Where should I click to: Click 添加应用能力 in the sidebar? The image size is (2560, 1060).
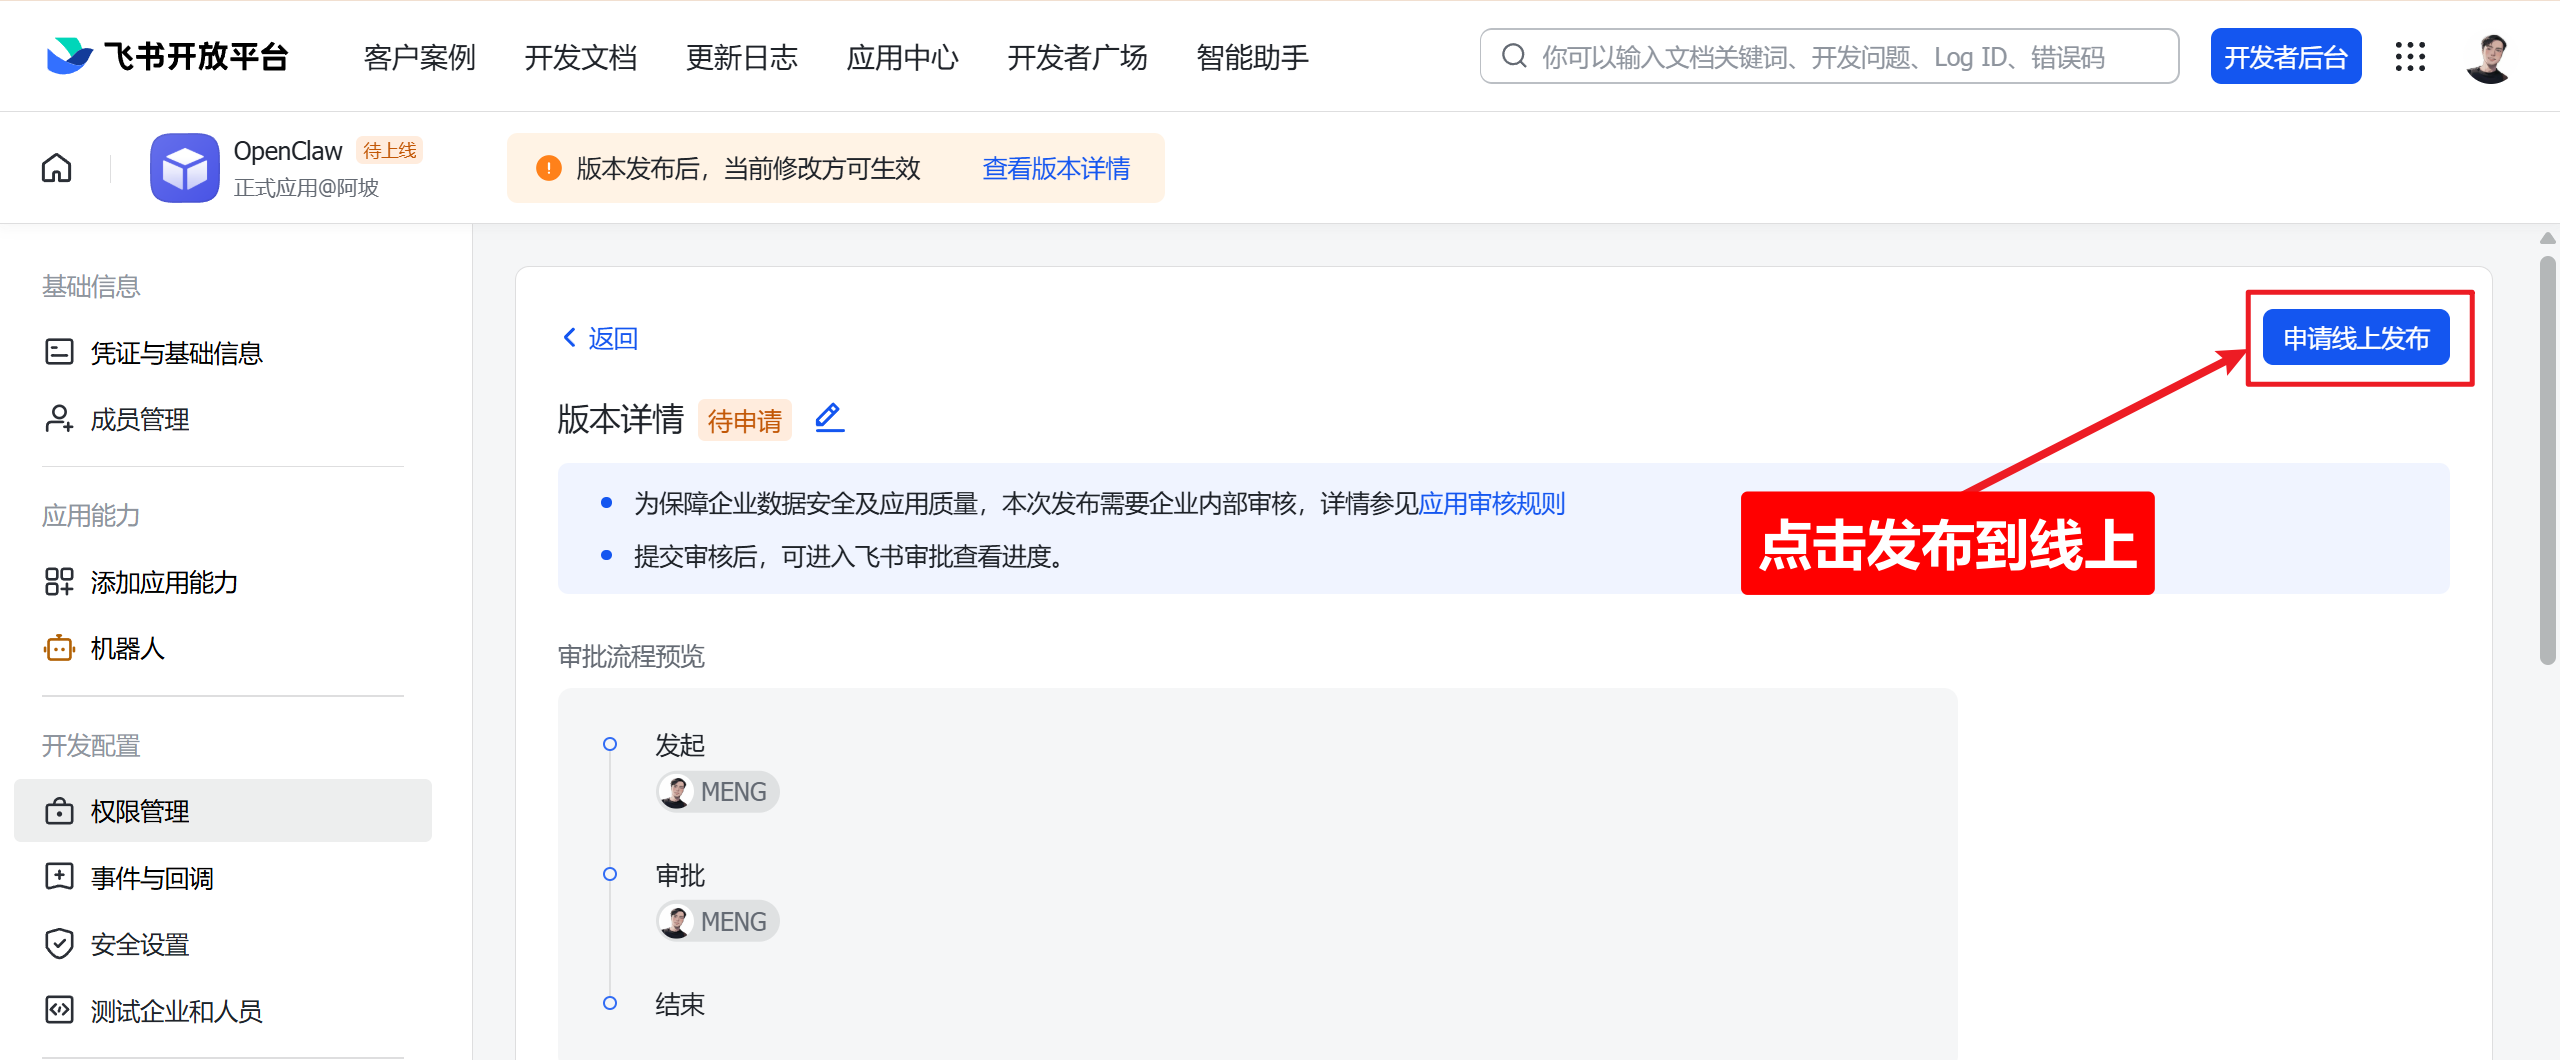[163, 582]
